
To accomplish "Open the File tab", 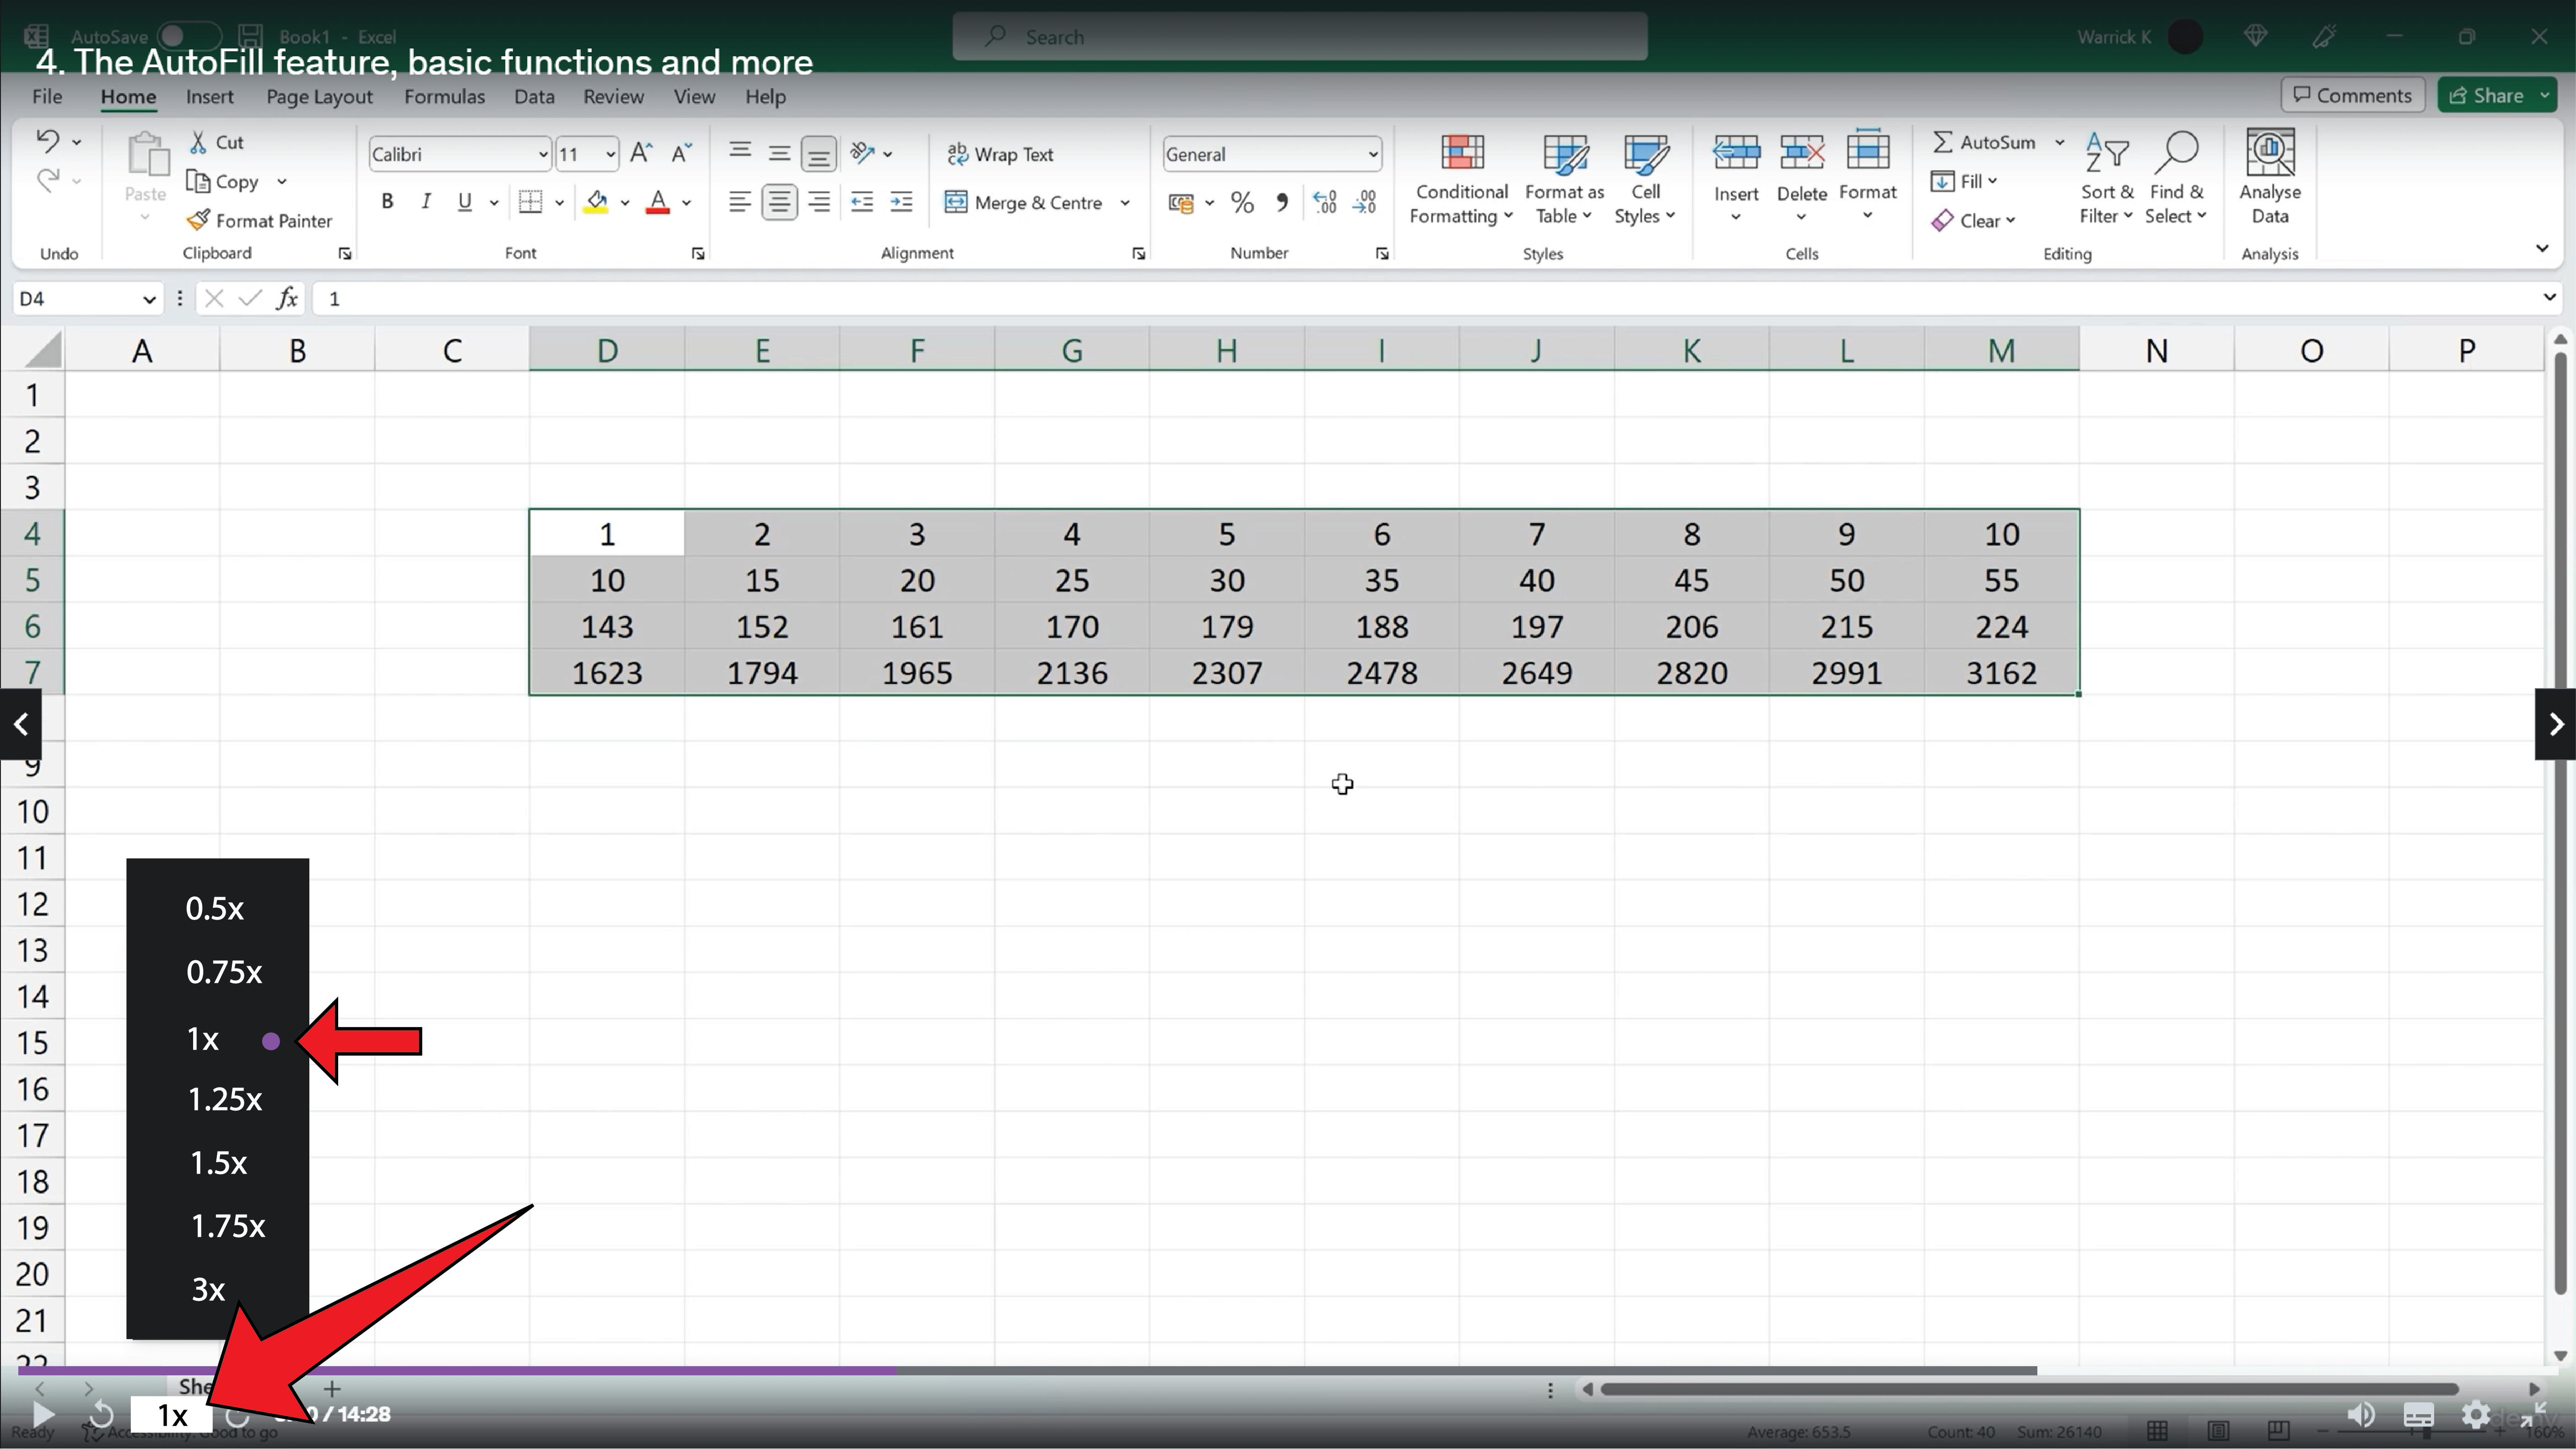I will coord(47,96).
